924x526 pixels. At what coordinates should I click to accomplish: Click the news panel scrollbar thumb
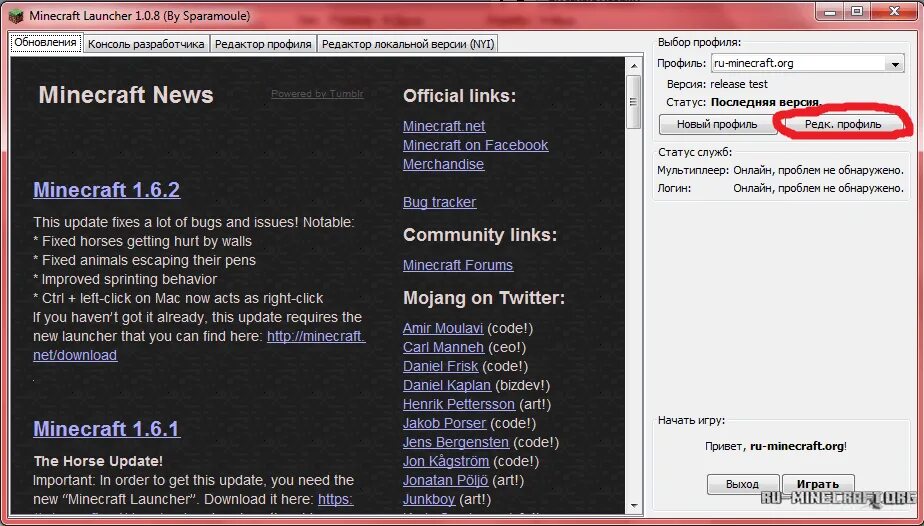(x=634, y=101)
